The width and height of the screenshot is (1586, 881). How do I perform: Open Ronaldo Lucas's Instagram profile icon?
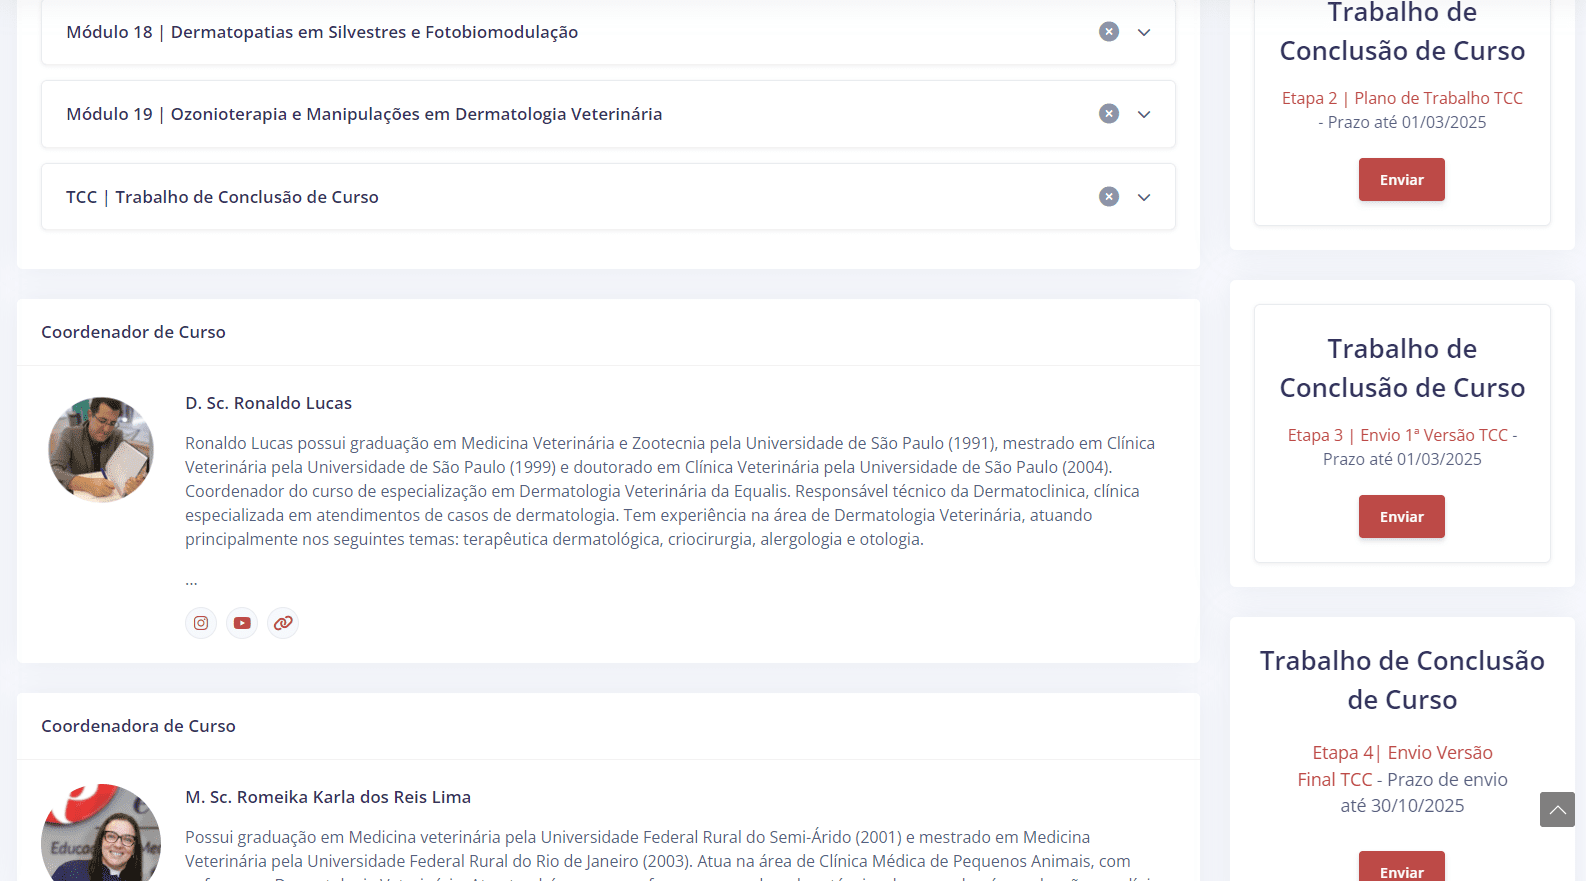tap(201, 623)
